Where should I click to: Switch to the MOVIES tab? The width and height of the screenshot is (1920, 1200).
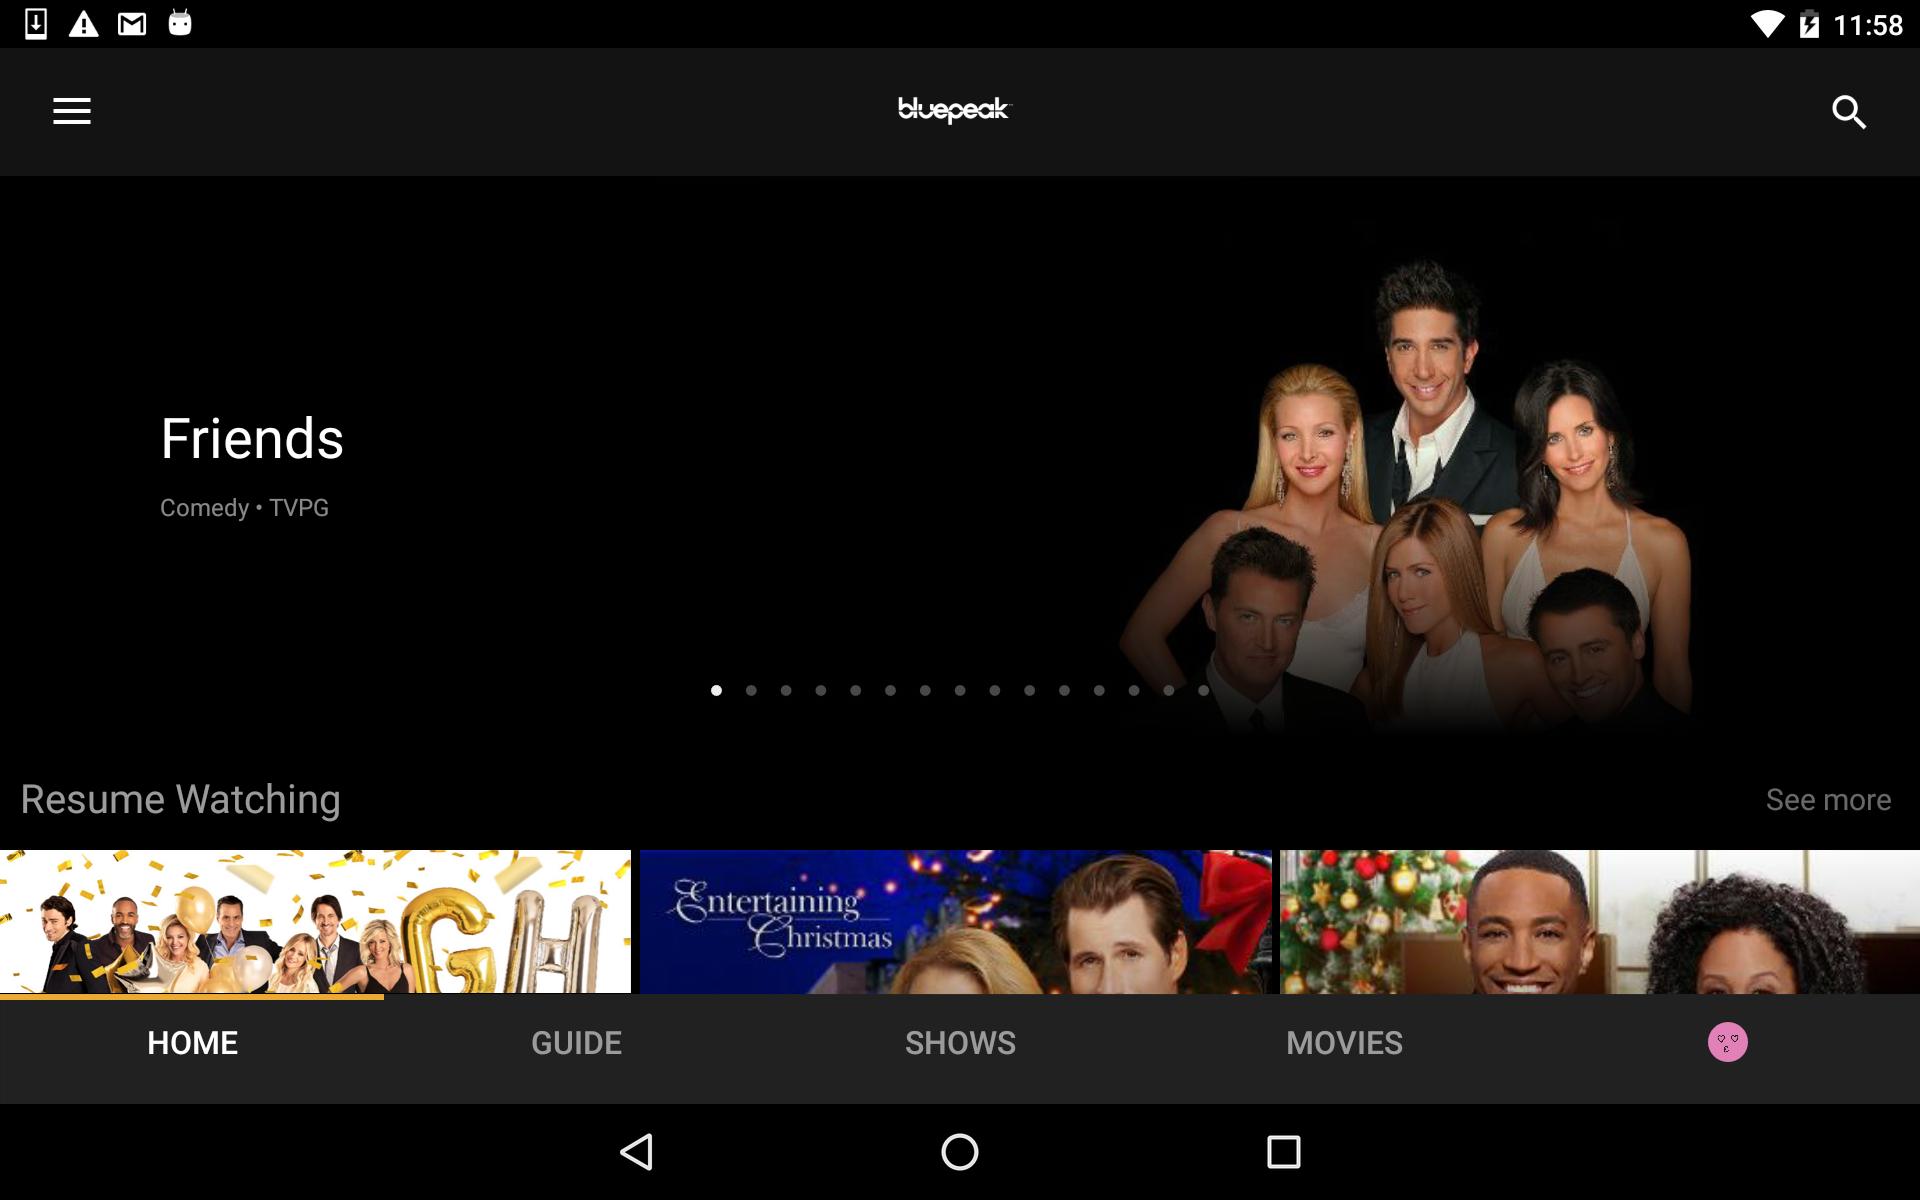coord(1344,1043)
